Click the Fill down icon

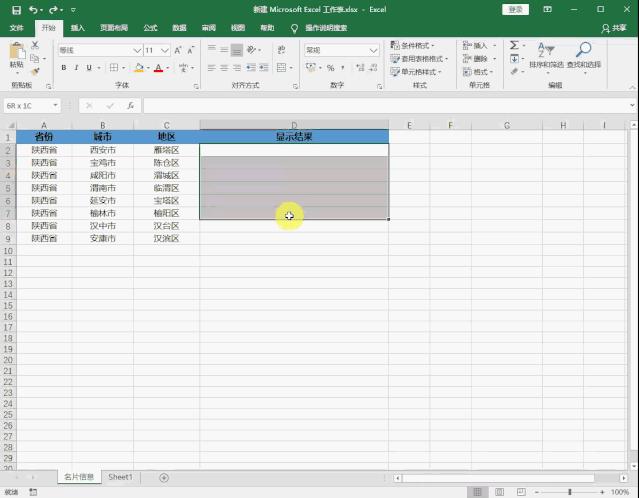click(x=514, y=59)
